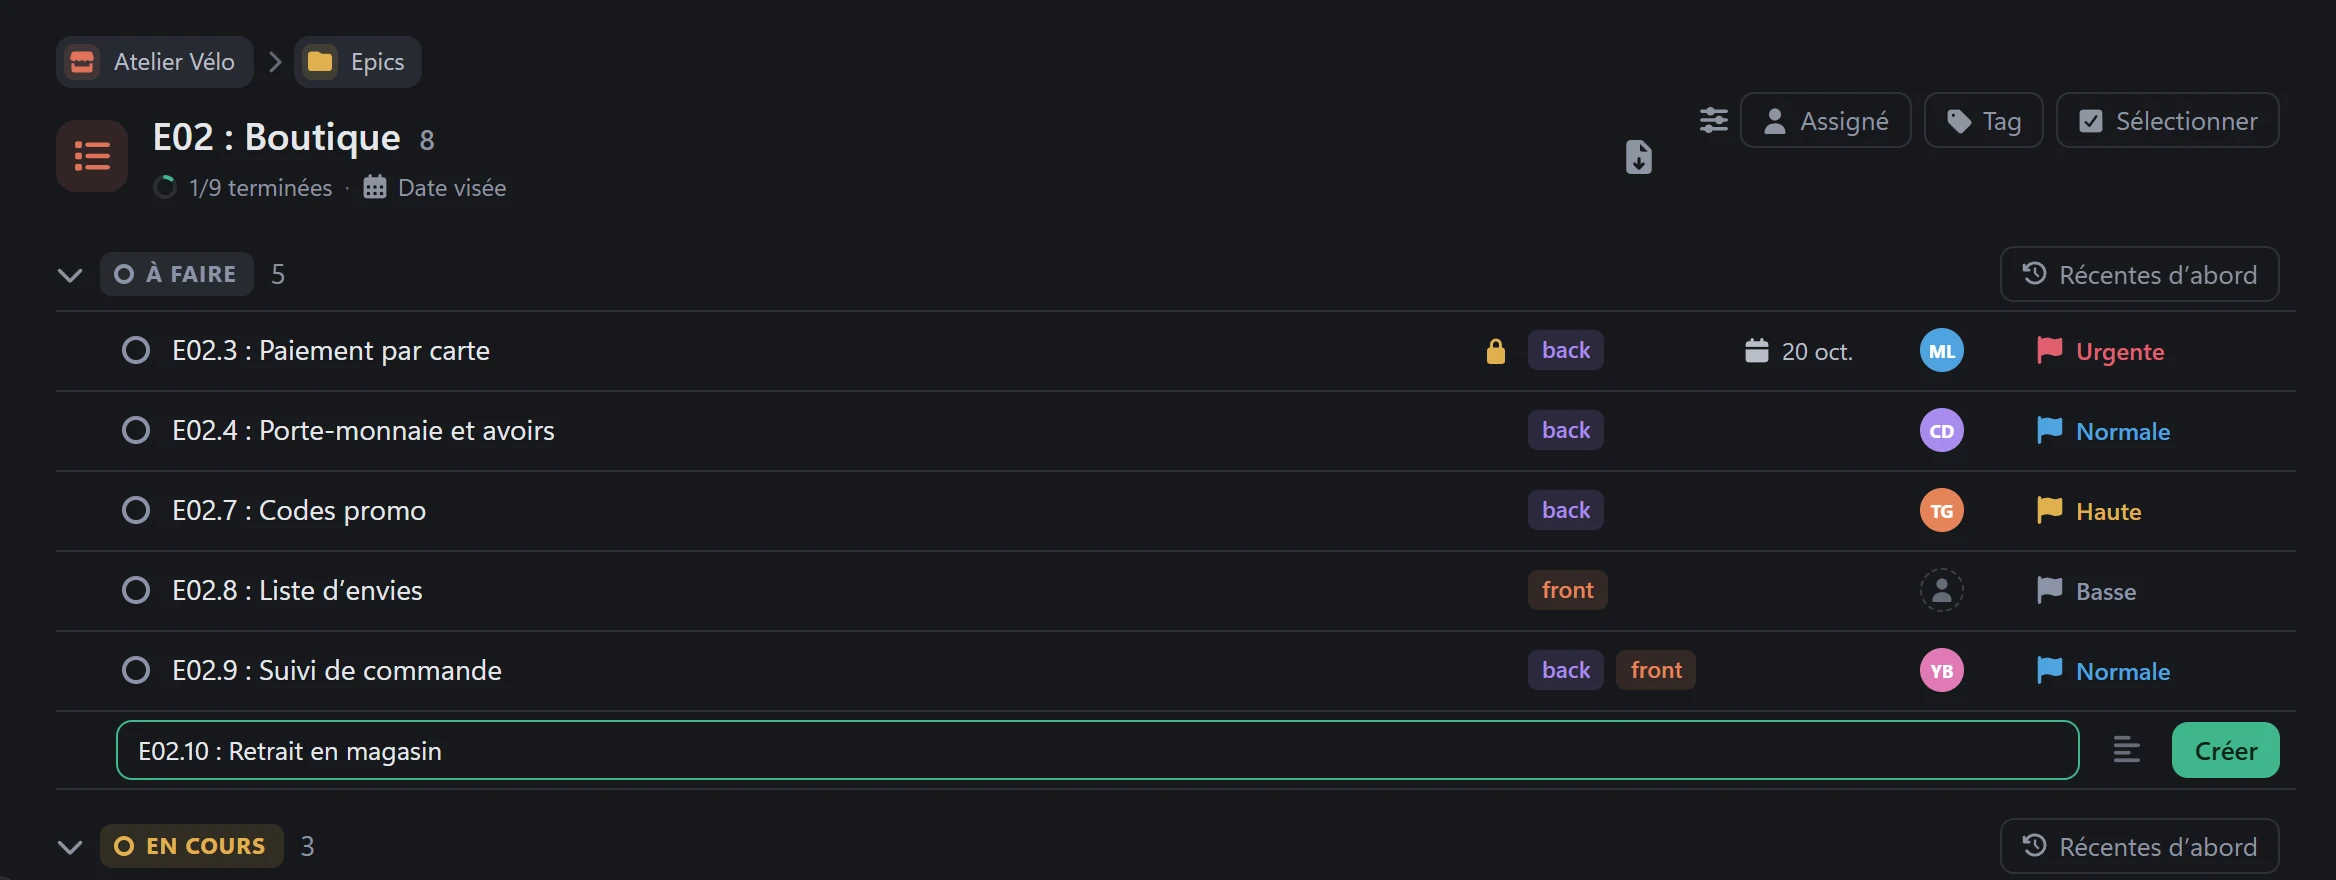Mark E02.3 Paiement par carte as done
Image resolution: width=2336 pixels, height=880 pixels.
pos(136,351)
